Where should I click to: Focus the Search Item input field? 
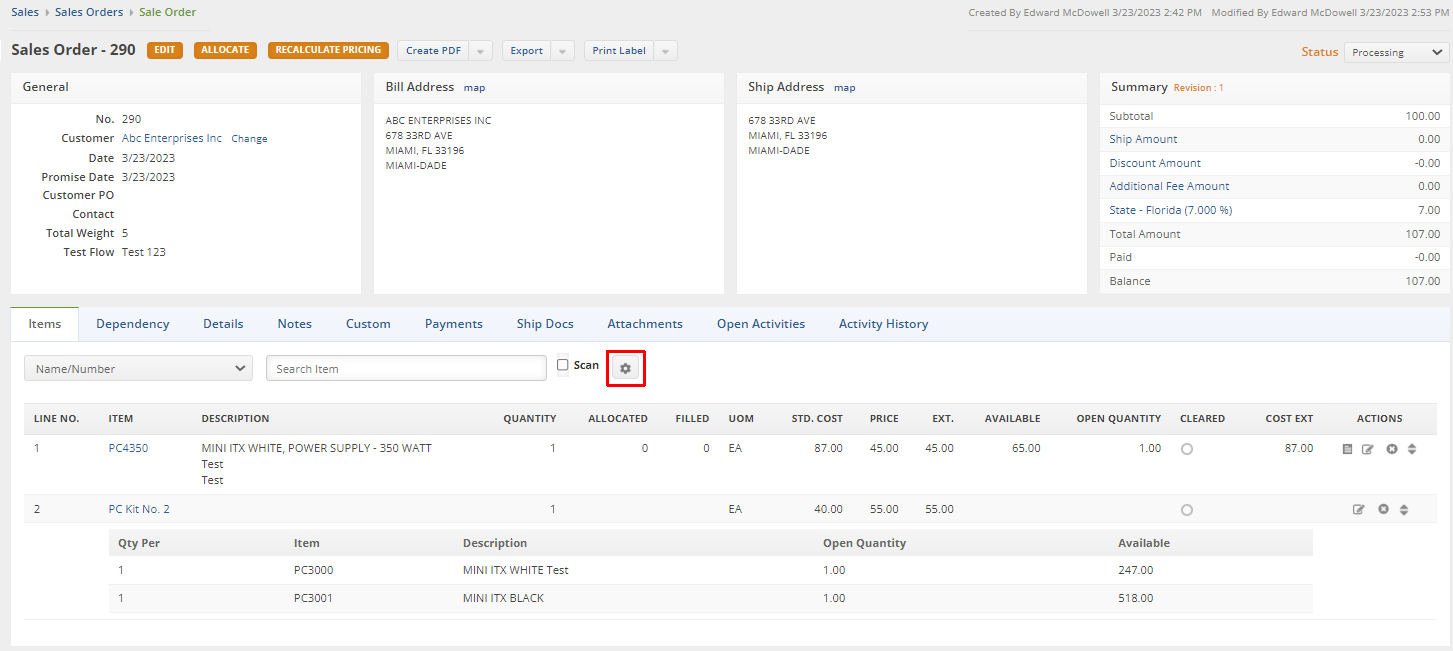(x=406, y=369)
